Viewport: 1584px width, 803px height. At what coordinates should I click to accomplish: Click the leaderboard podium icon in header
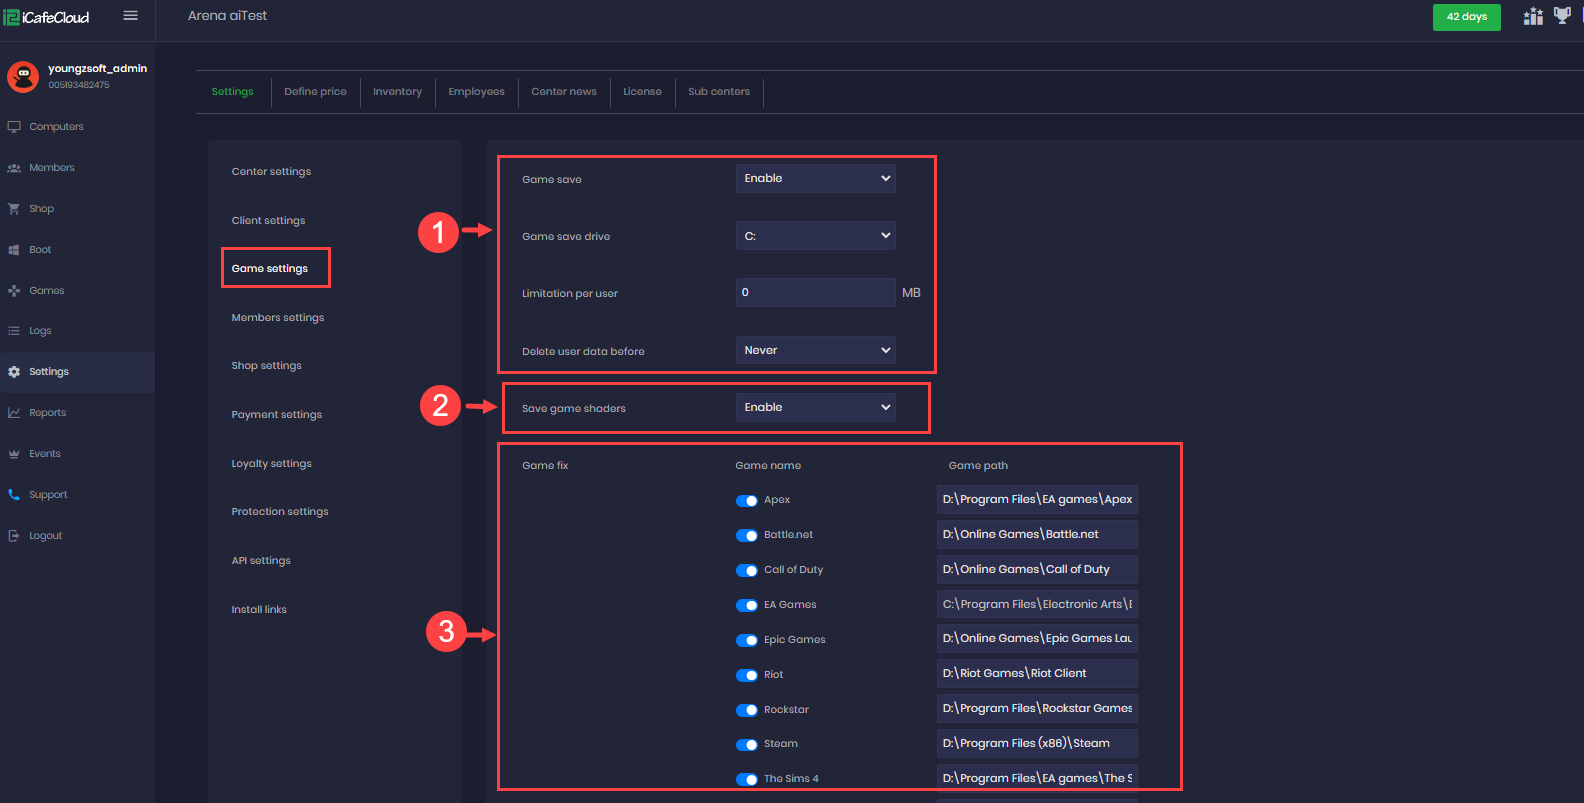click(x=1533, y=16)
